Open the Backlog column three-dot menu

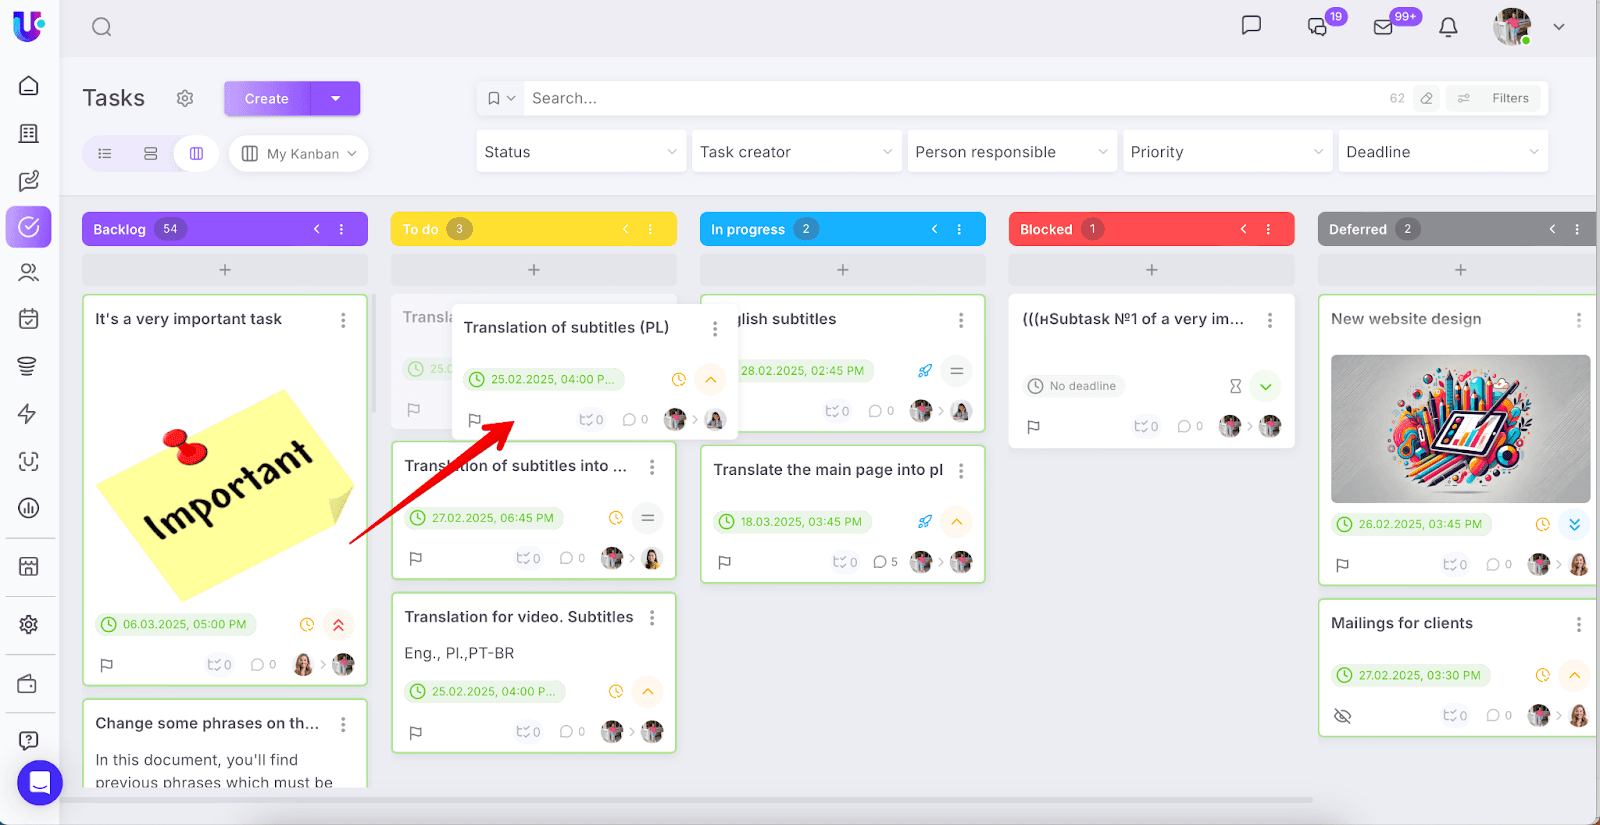[x=342, y=229]
